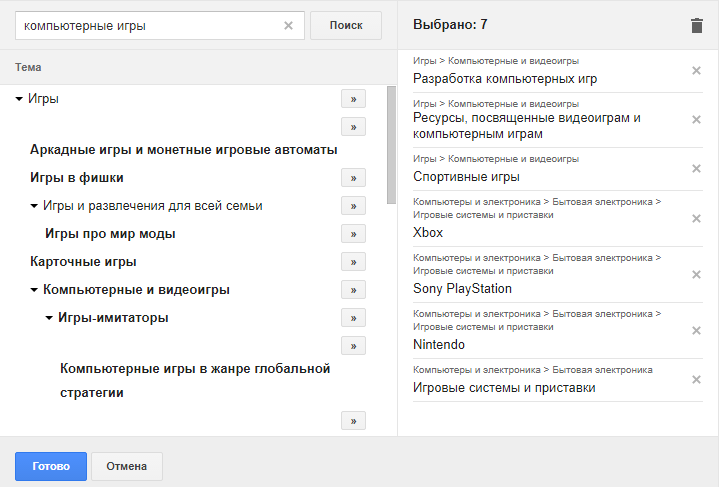Click the 'Поиск' search button
The height and width of the screenshot is (487, 720).
tap(346, 26)
